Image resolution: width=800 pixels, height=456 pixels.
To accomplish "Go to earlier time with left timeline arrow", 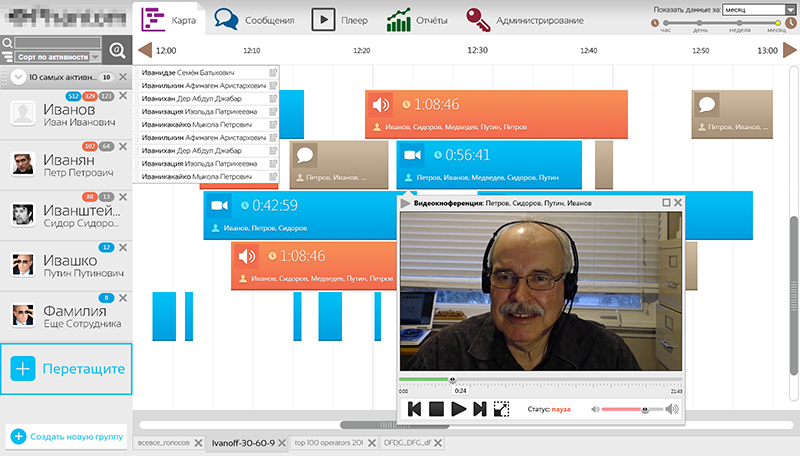I will [145, 50].
